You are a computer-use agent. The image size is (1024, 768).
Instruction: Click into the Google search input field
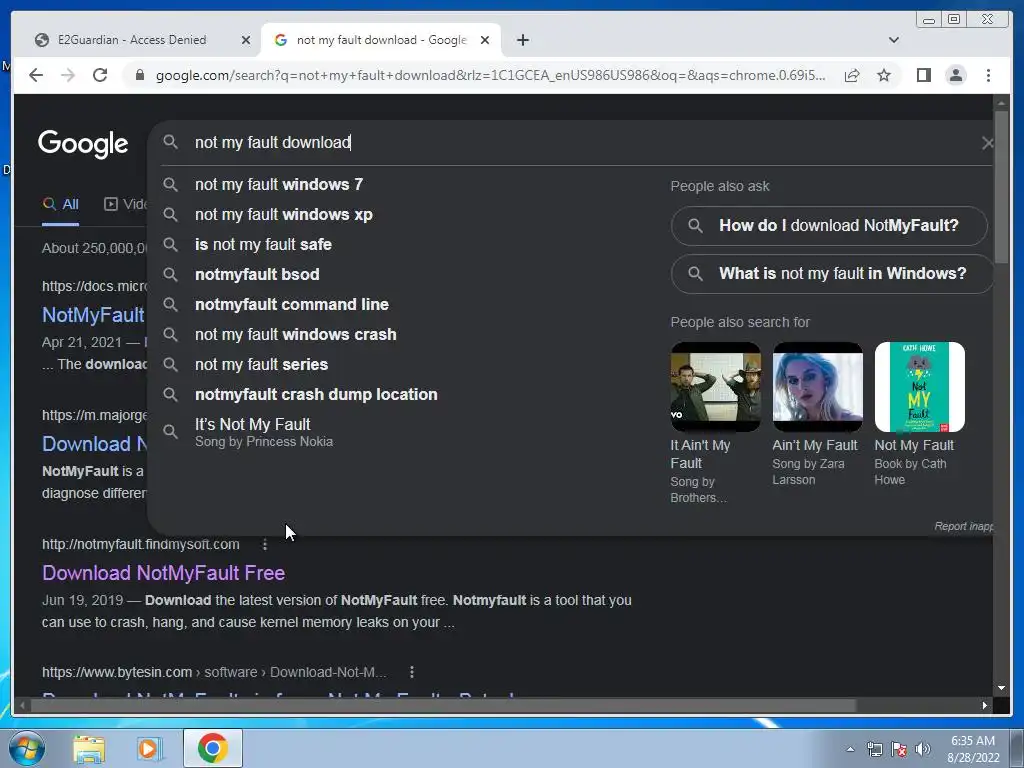point(575,142)
